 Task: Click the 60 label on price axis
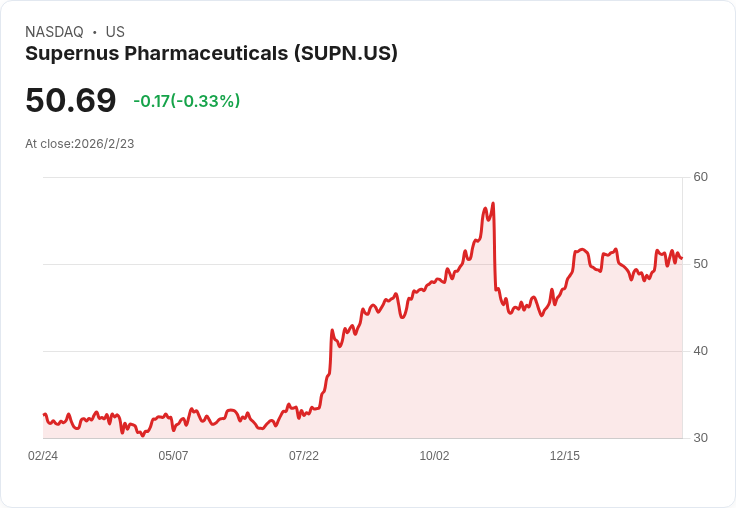point(700,177)
